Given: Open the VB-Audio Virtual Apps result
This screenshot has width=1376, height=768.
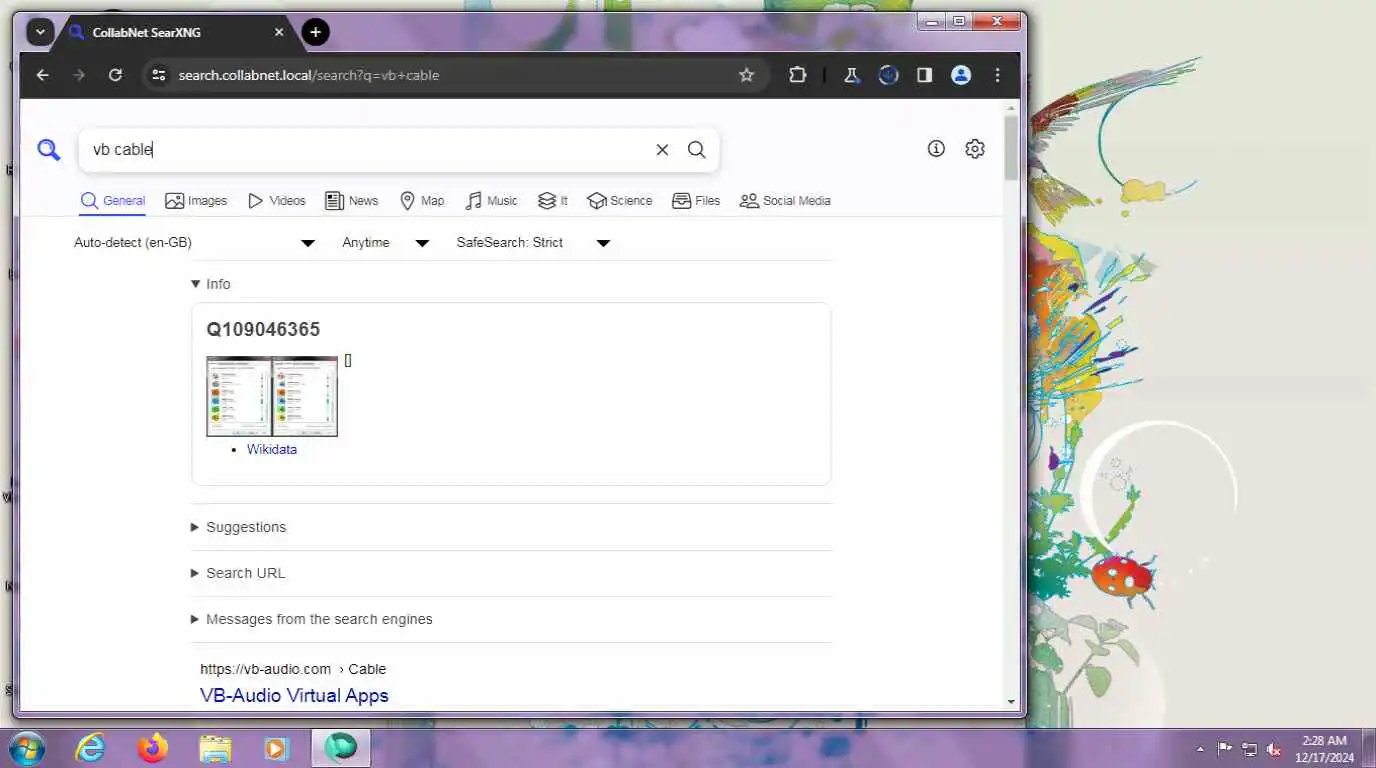Looking at the screenshot, I should click(294, 695).
